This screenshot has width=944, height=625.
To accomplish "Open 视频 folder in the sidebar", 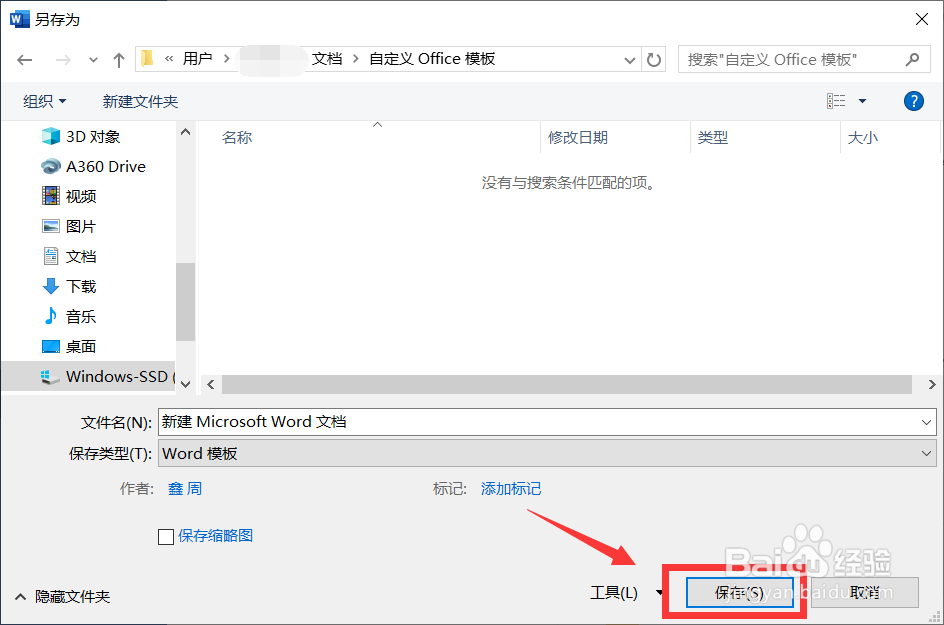I will pos(81,196).
